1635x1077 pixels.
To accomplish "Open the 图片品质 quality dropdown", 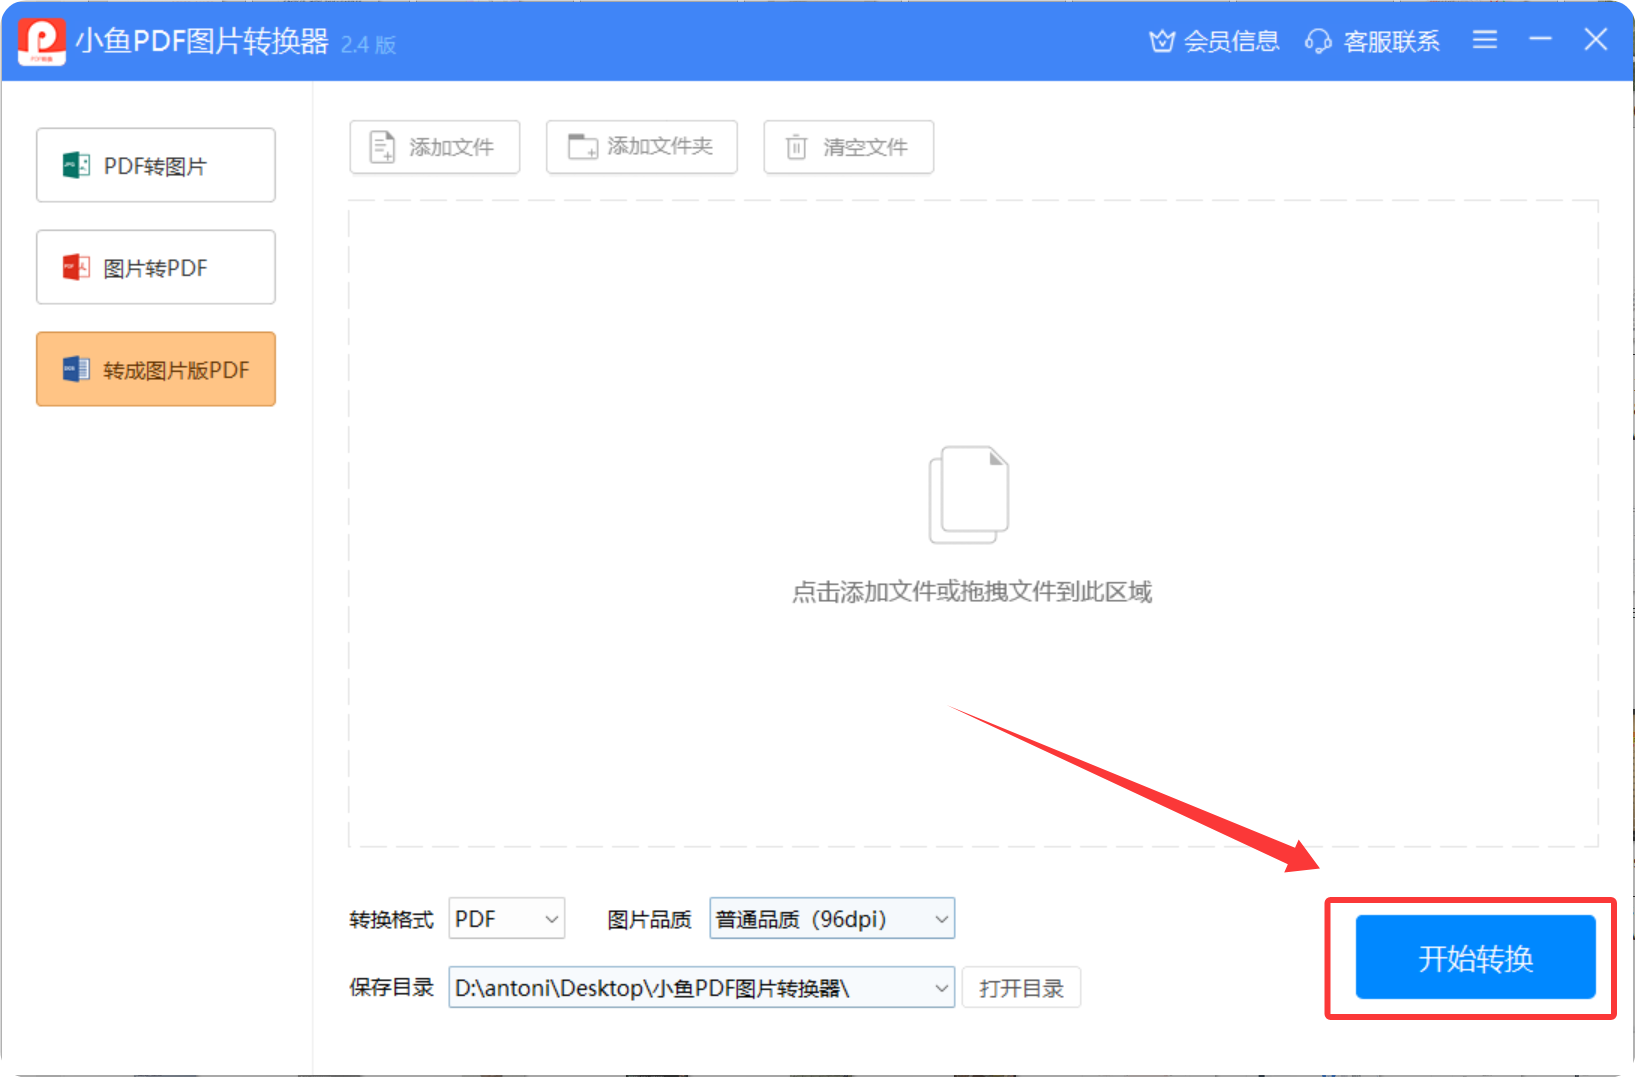I will (x=831, y=917).
